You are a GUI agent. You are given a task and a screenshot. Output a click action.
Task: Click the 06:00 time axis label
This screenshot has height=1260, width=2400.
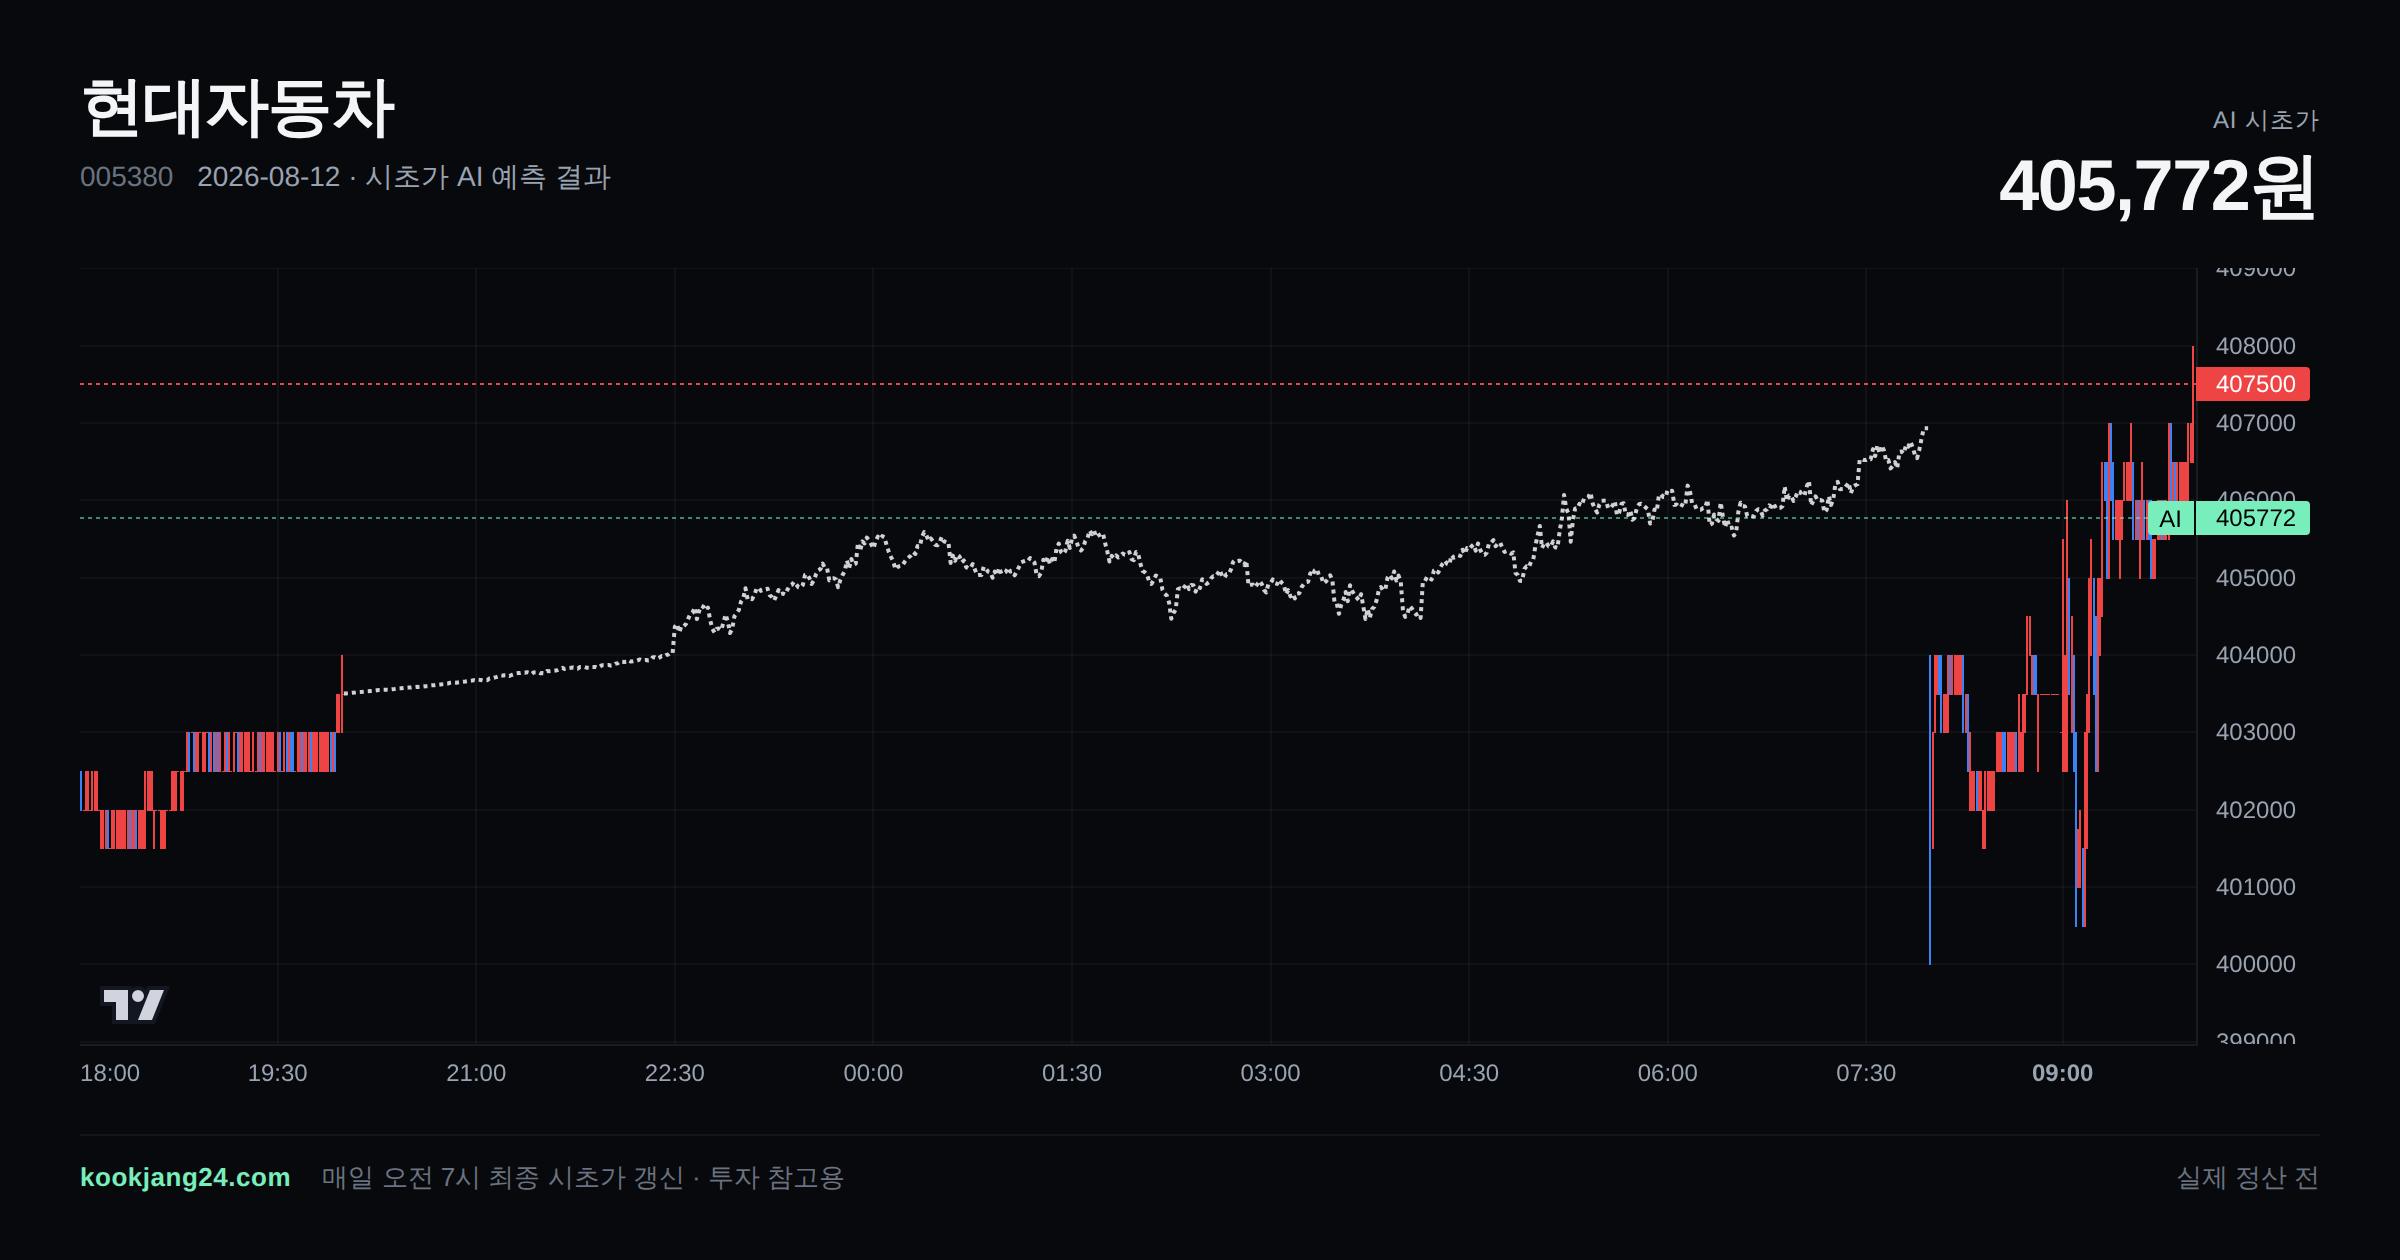(x=1667, y=1073)
